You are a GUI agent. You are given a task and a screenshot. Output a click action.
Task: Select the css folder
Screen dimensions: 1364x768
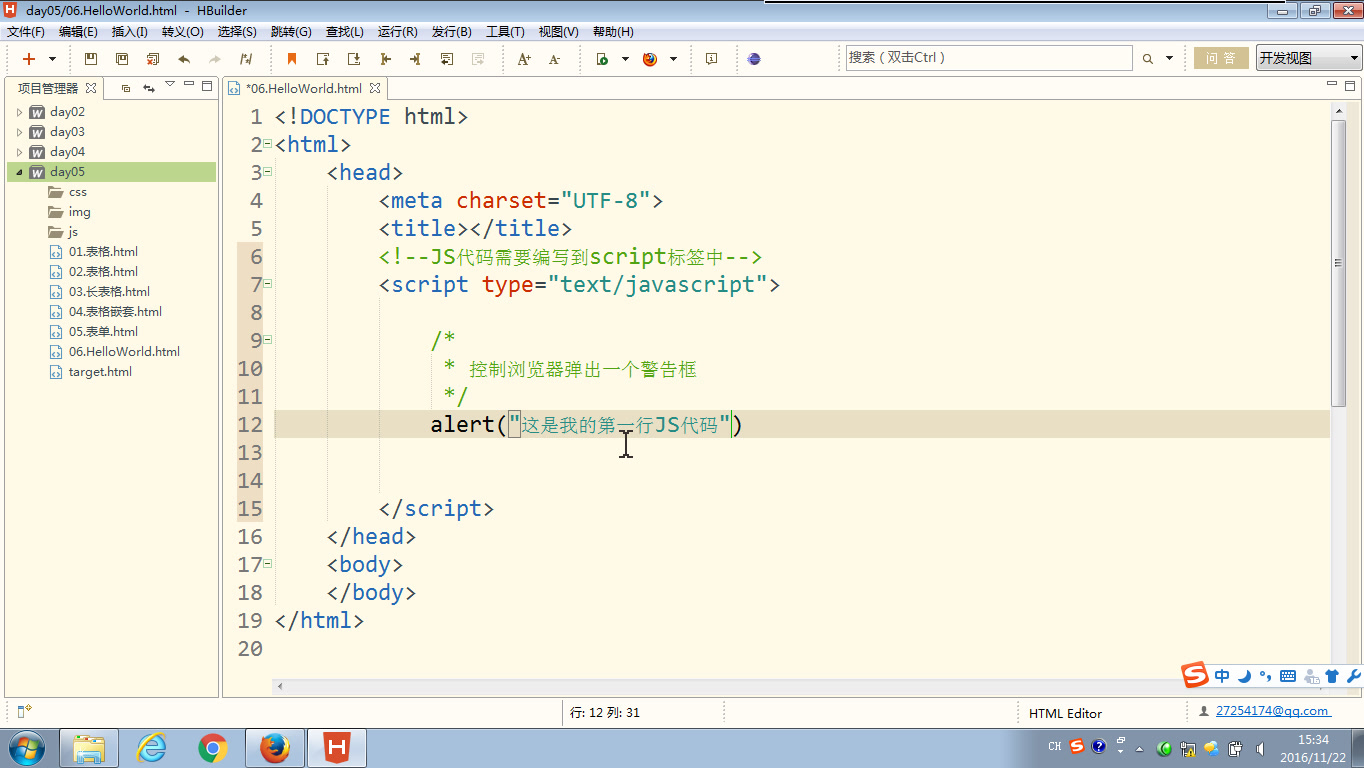(x=77, y=192)
